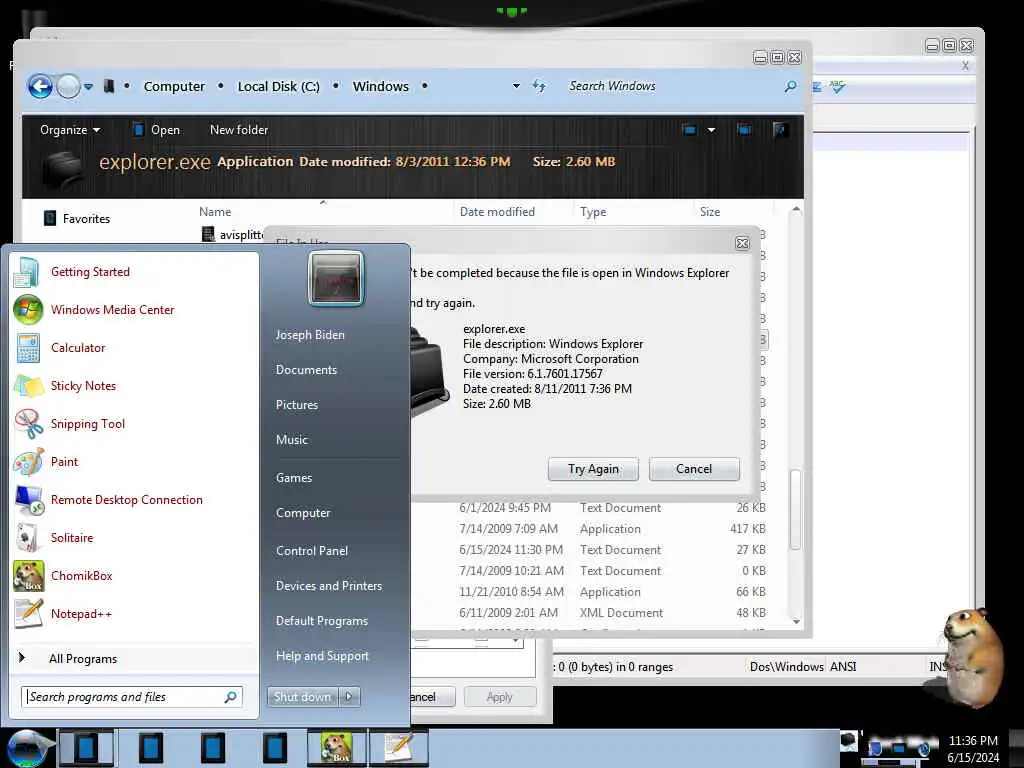Image resolution: width=1024 pixels, height=768 pixels.
Task: Click Try Again in File In Use dialog
Action: click(593, 469)
